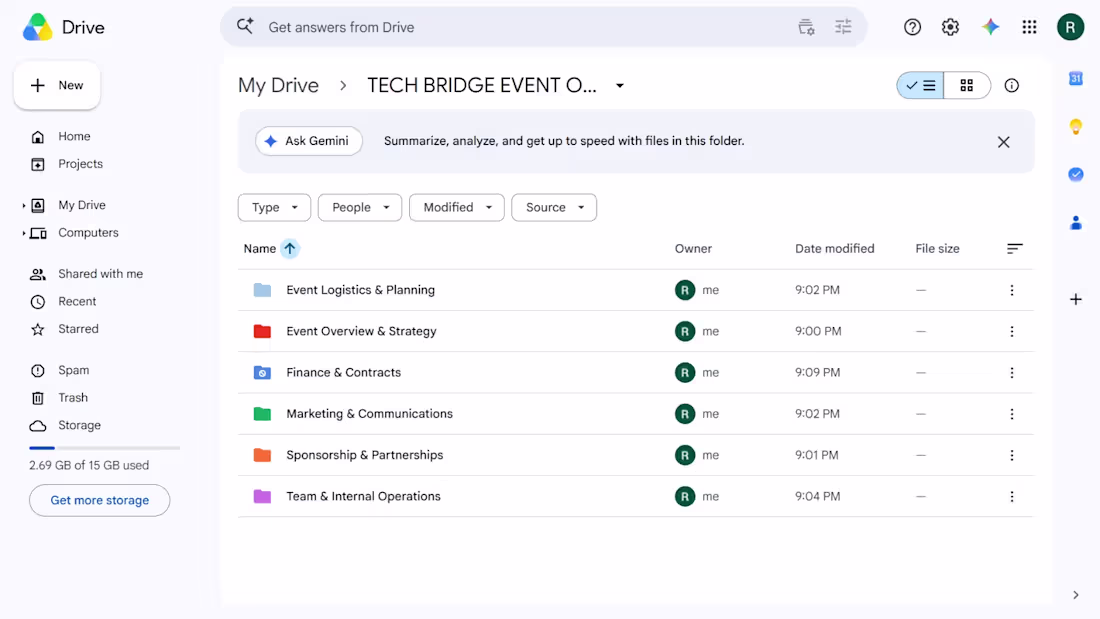
Task: Open the Type filter dropdown
Action: click(274, 208)
